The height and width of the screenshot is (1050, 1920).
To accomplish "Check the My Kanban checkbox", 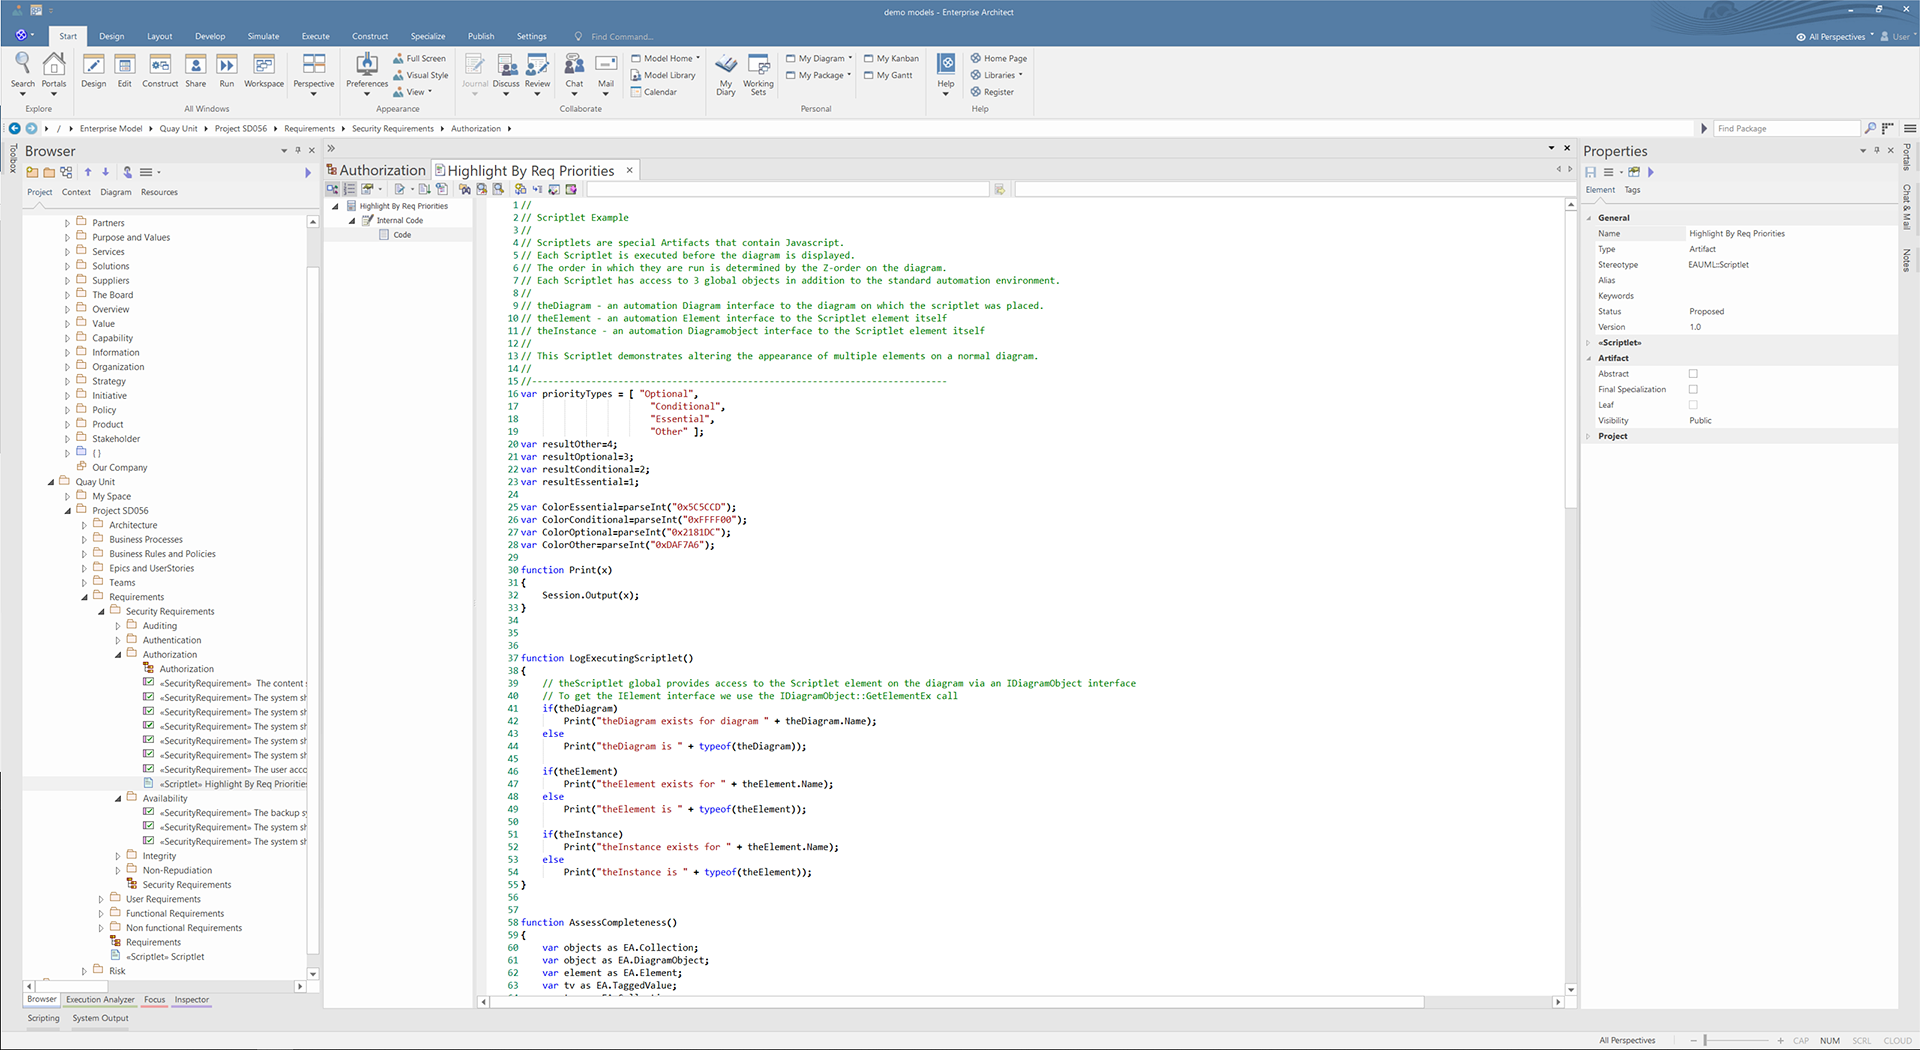I will (869, 59).
